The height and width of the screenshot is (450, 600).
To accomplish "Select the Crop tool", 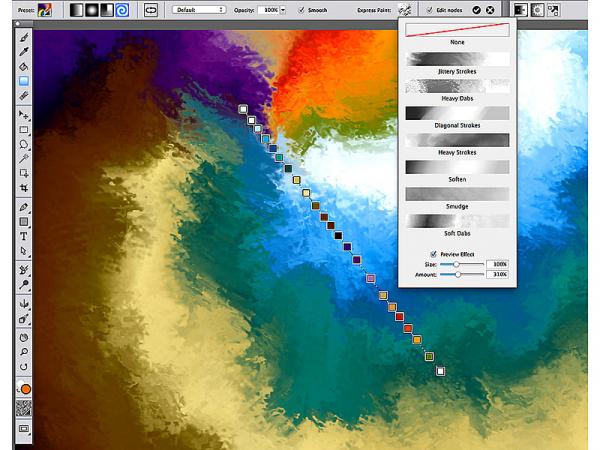I will [x=24, y=187].
